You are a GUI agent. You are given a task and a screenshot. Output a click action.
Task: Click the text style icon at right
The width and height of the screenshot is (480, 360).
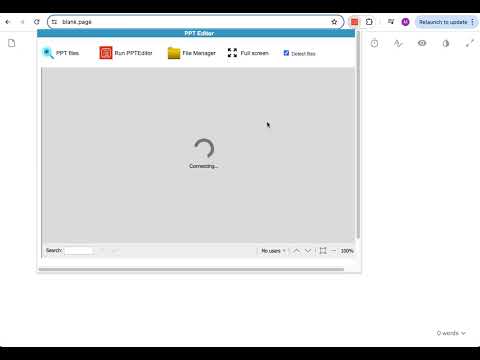pos(398,43)
